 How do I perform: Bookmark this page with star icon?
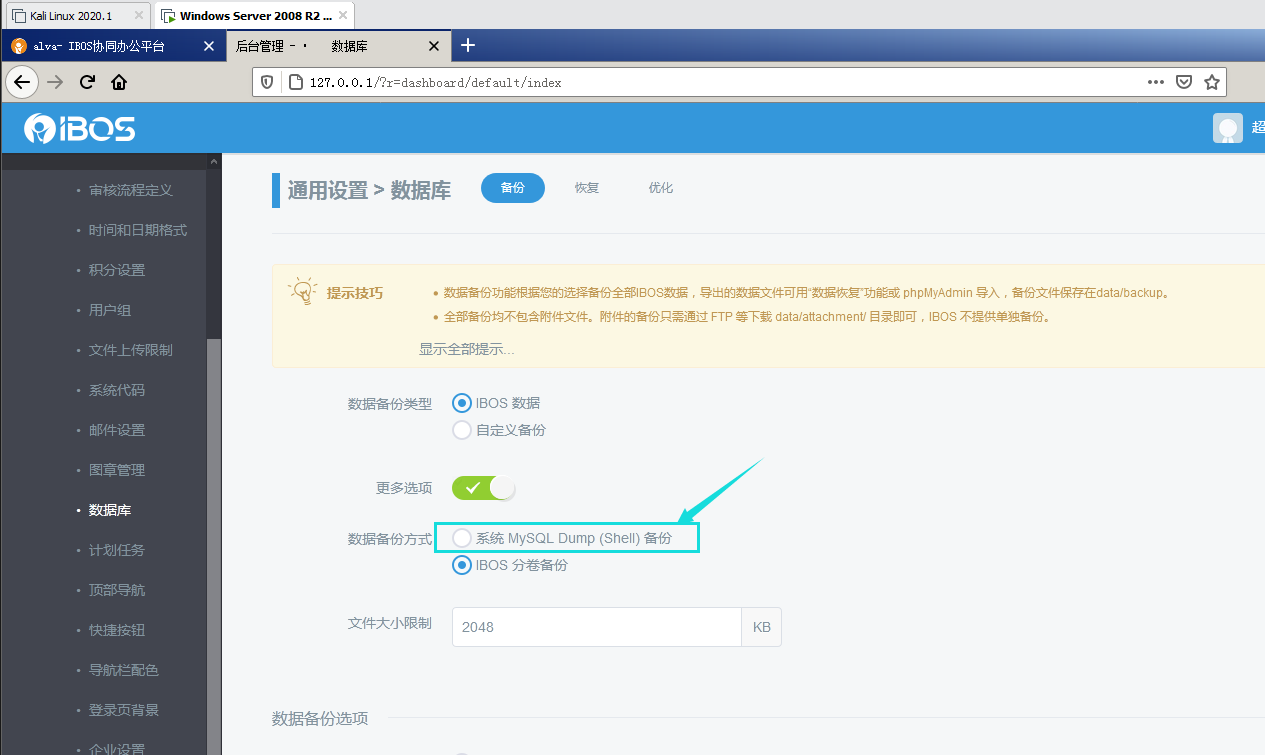pyautogui.click(x=1211, y=82)
